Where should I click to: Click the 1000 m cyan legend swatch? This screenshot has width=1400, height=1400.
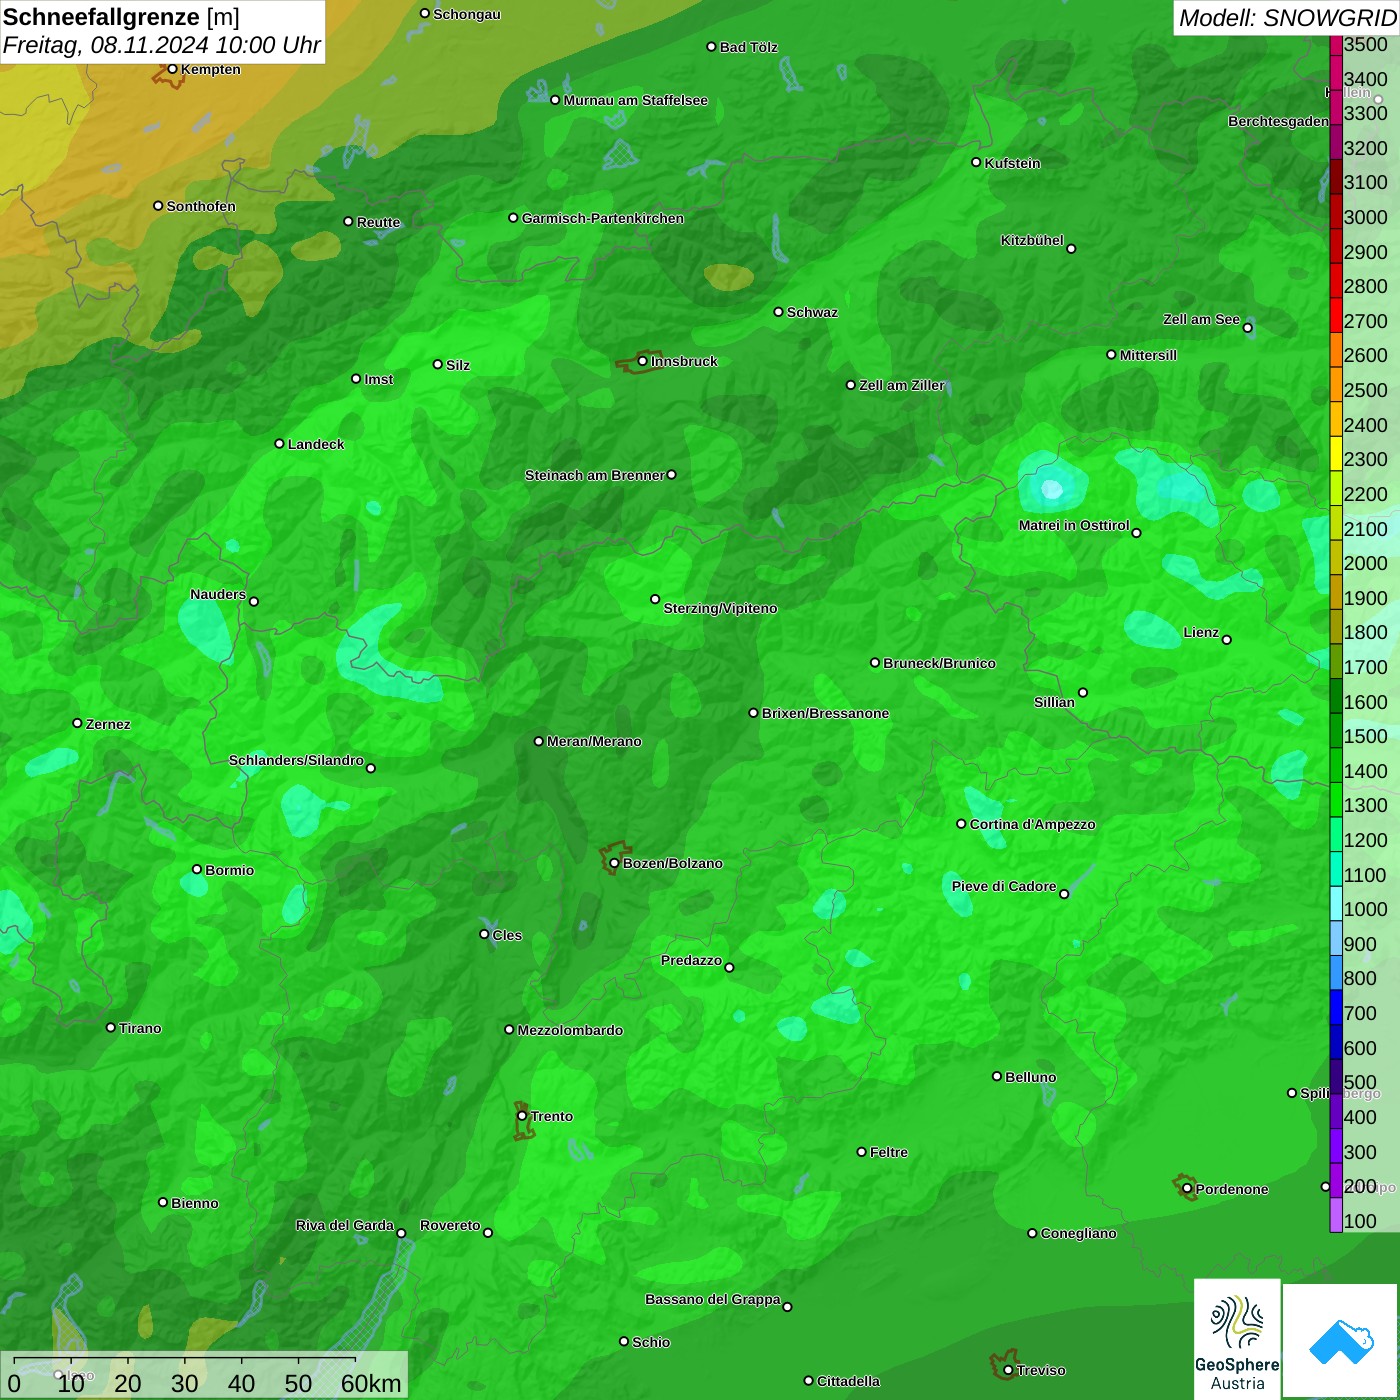click(1336, 903)
